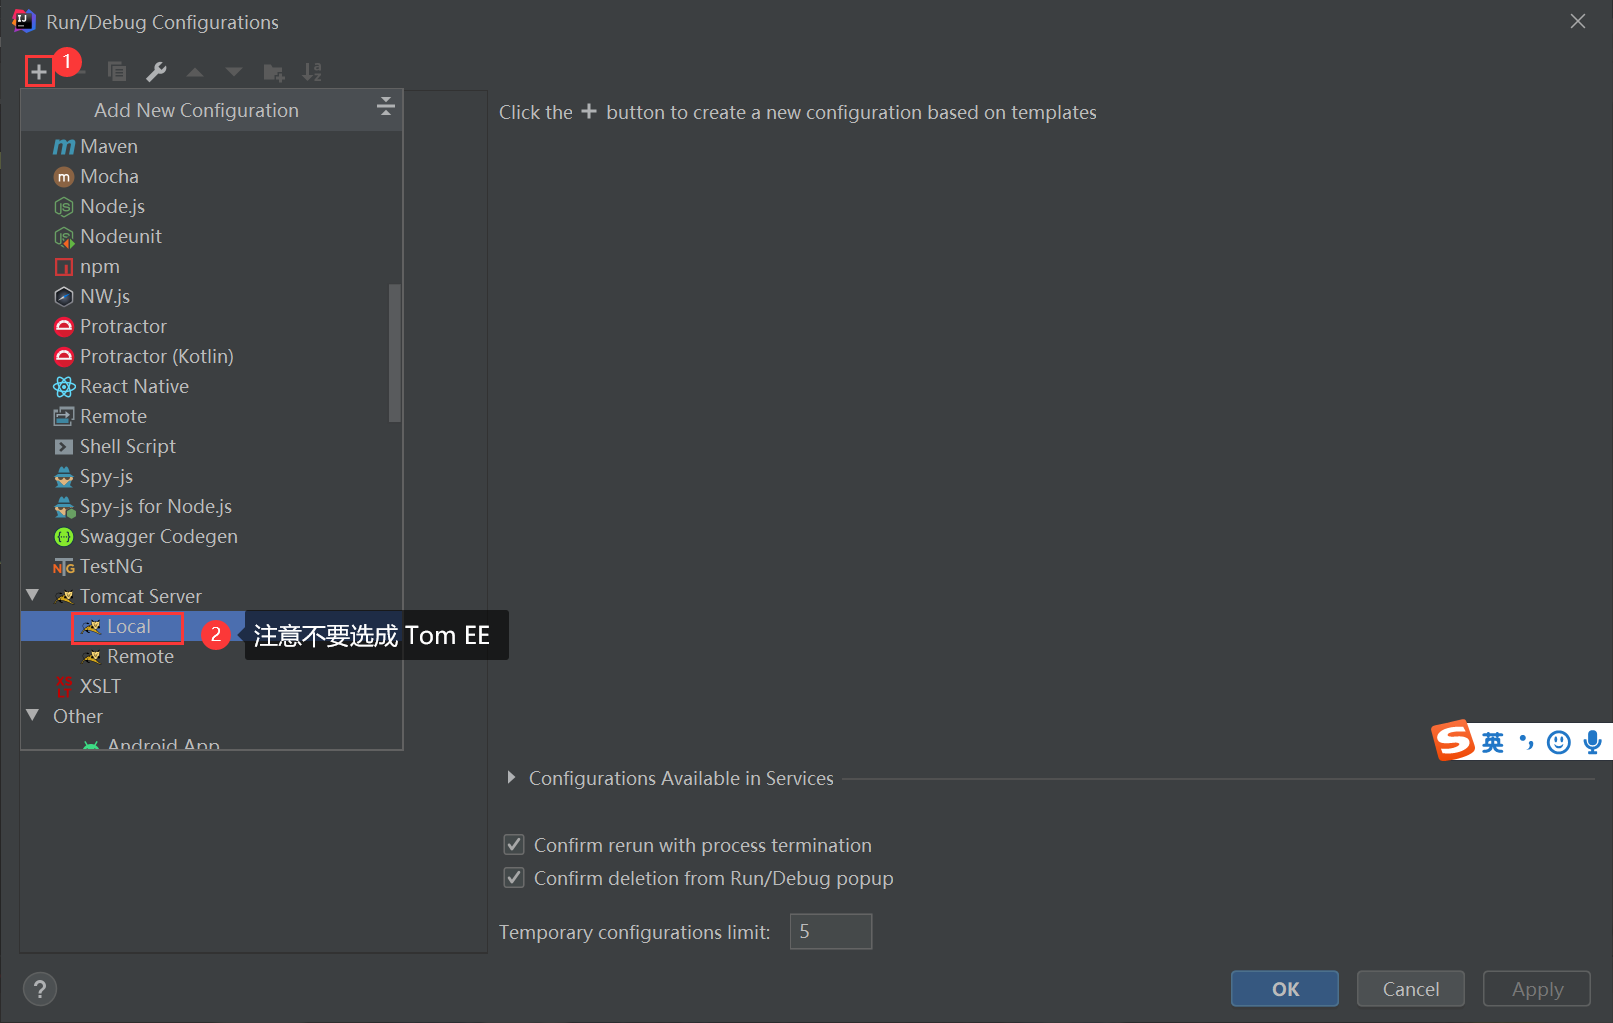The height and width of the screenshot is (1023, 1613).
Task: Switch Sogou input language via 英 icon
Action: 1493,742
